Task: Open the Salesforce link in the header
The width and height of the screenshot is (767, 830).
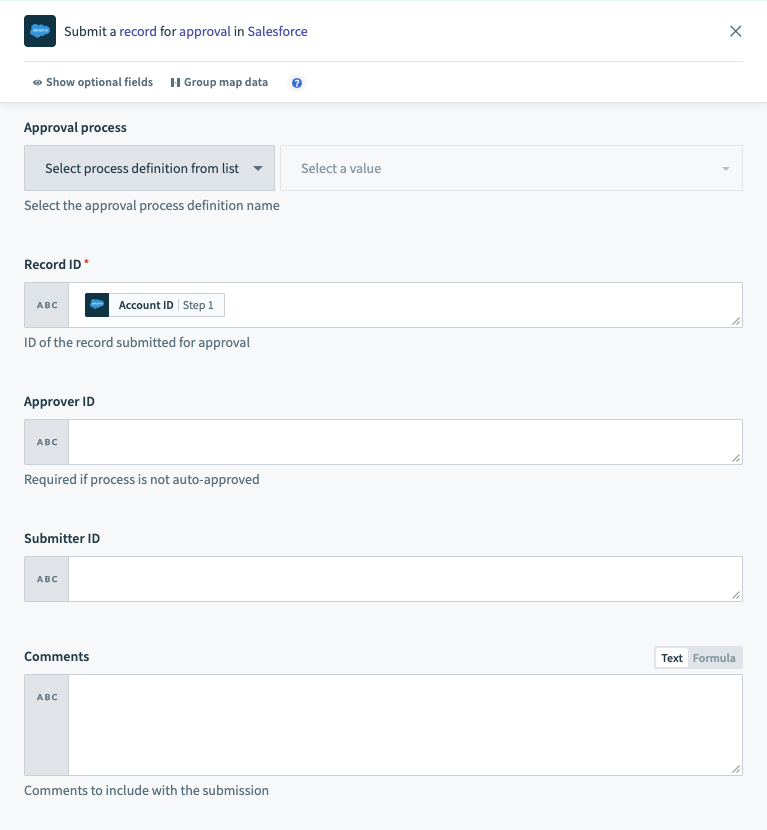Action: 278,31
